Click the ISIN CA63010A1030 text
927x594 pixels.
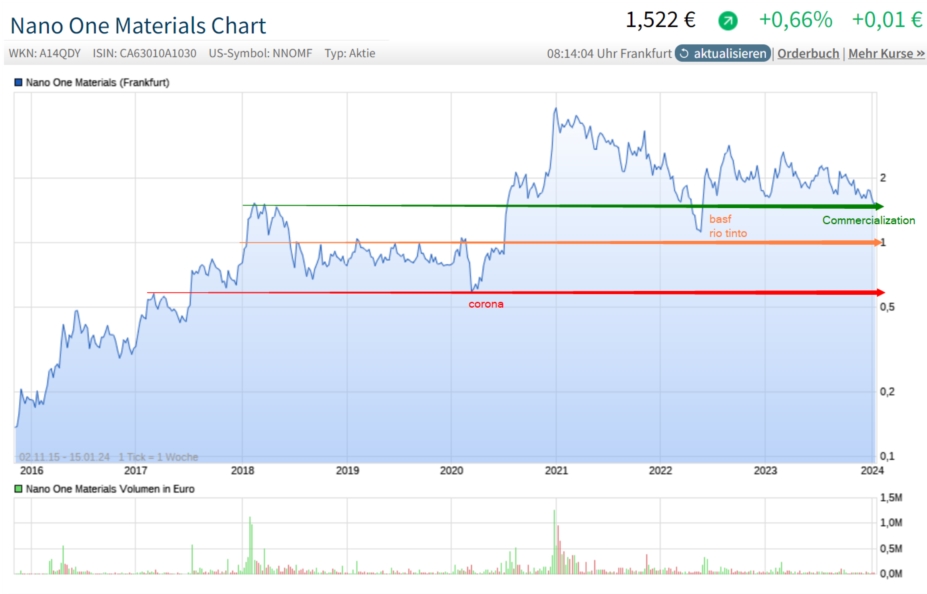point(144,53)
